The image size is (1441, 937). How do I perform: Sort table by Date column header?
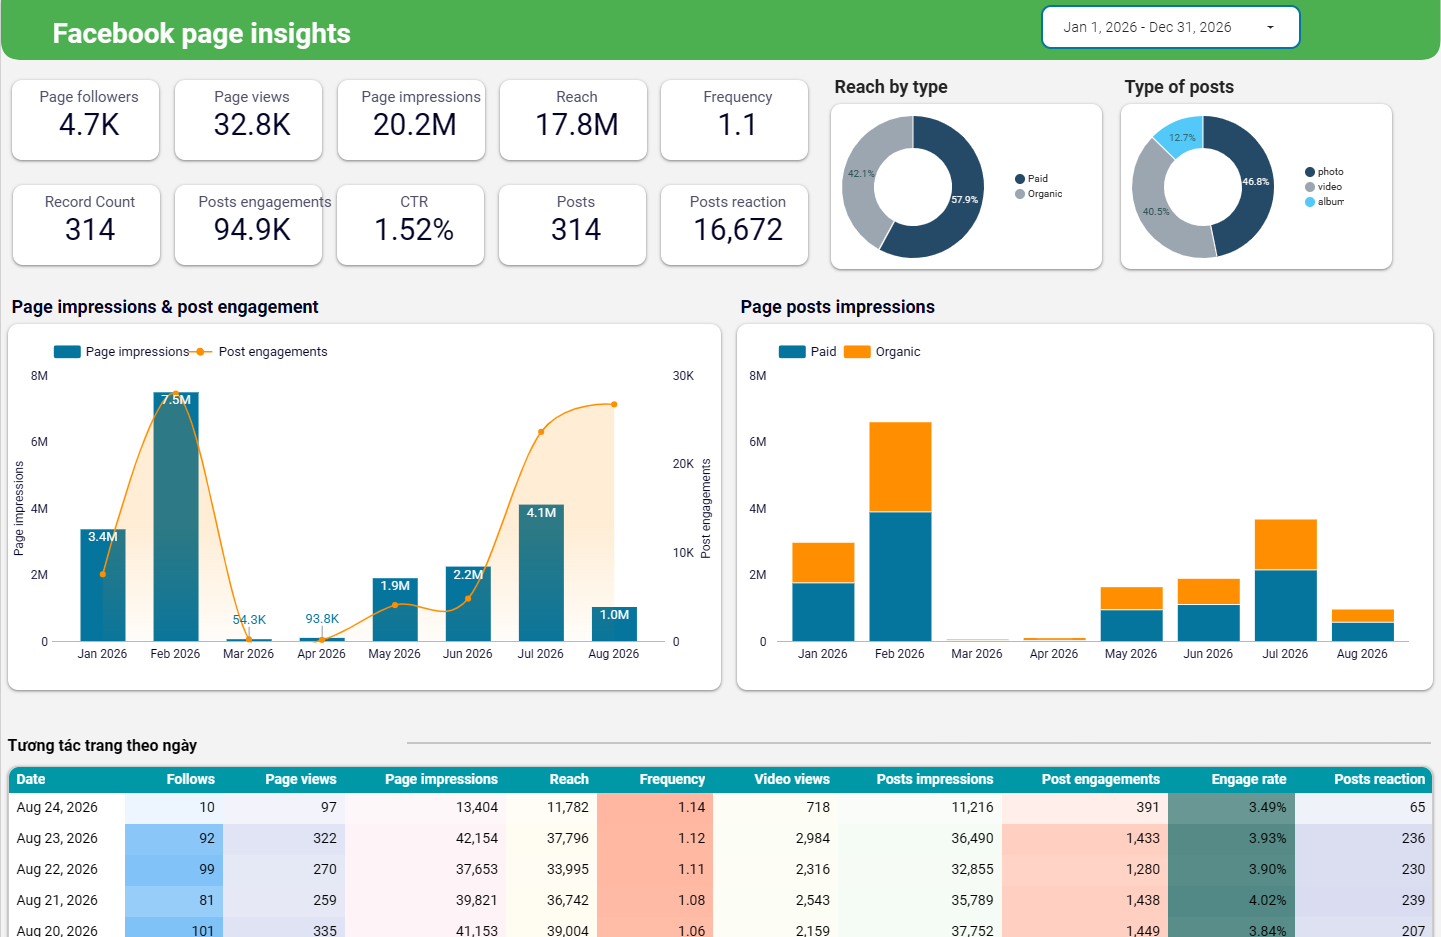31,779
